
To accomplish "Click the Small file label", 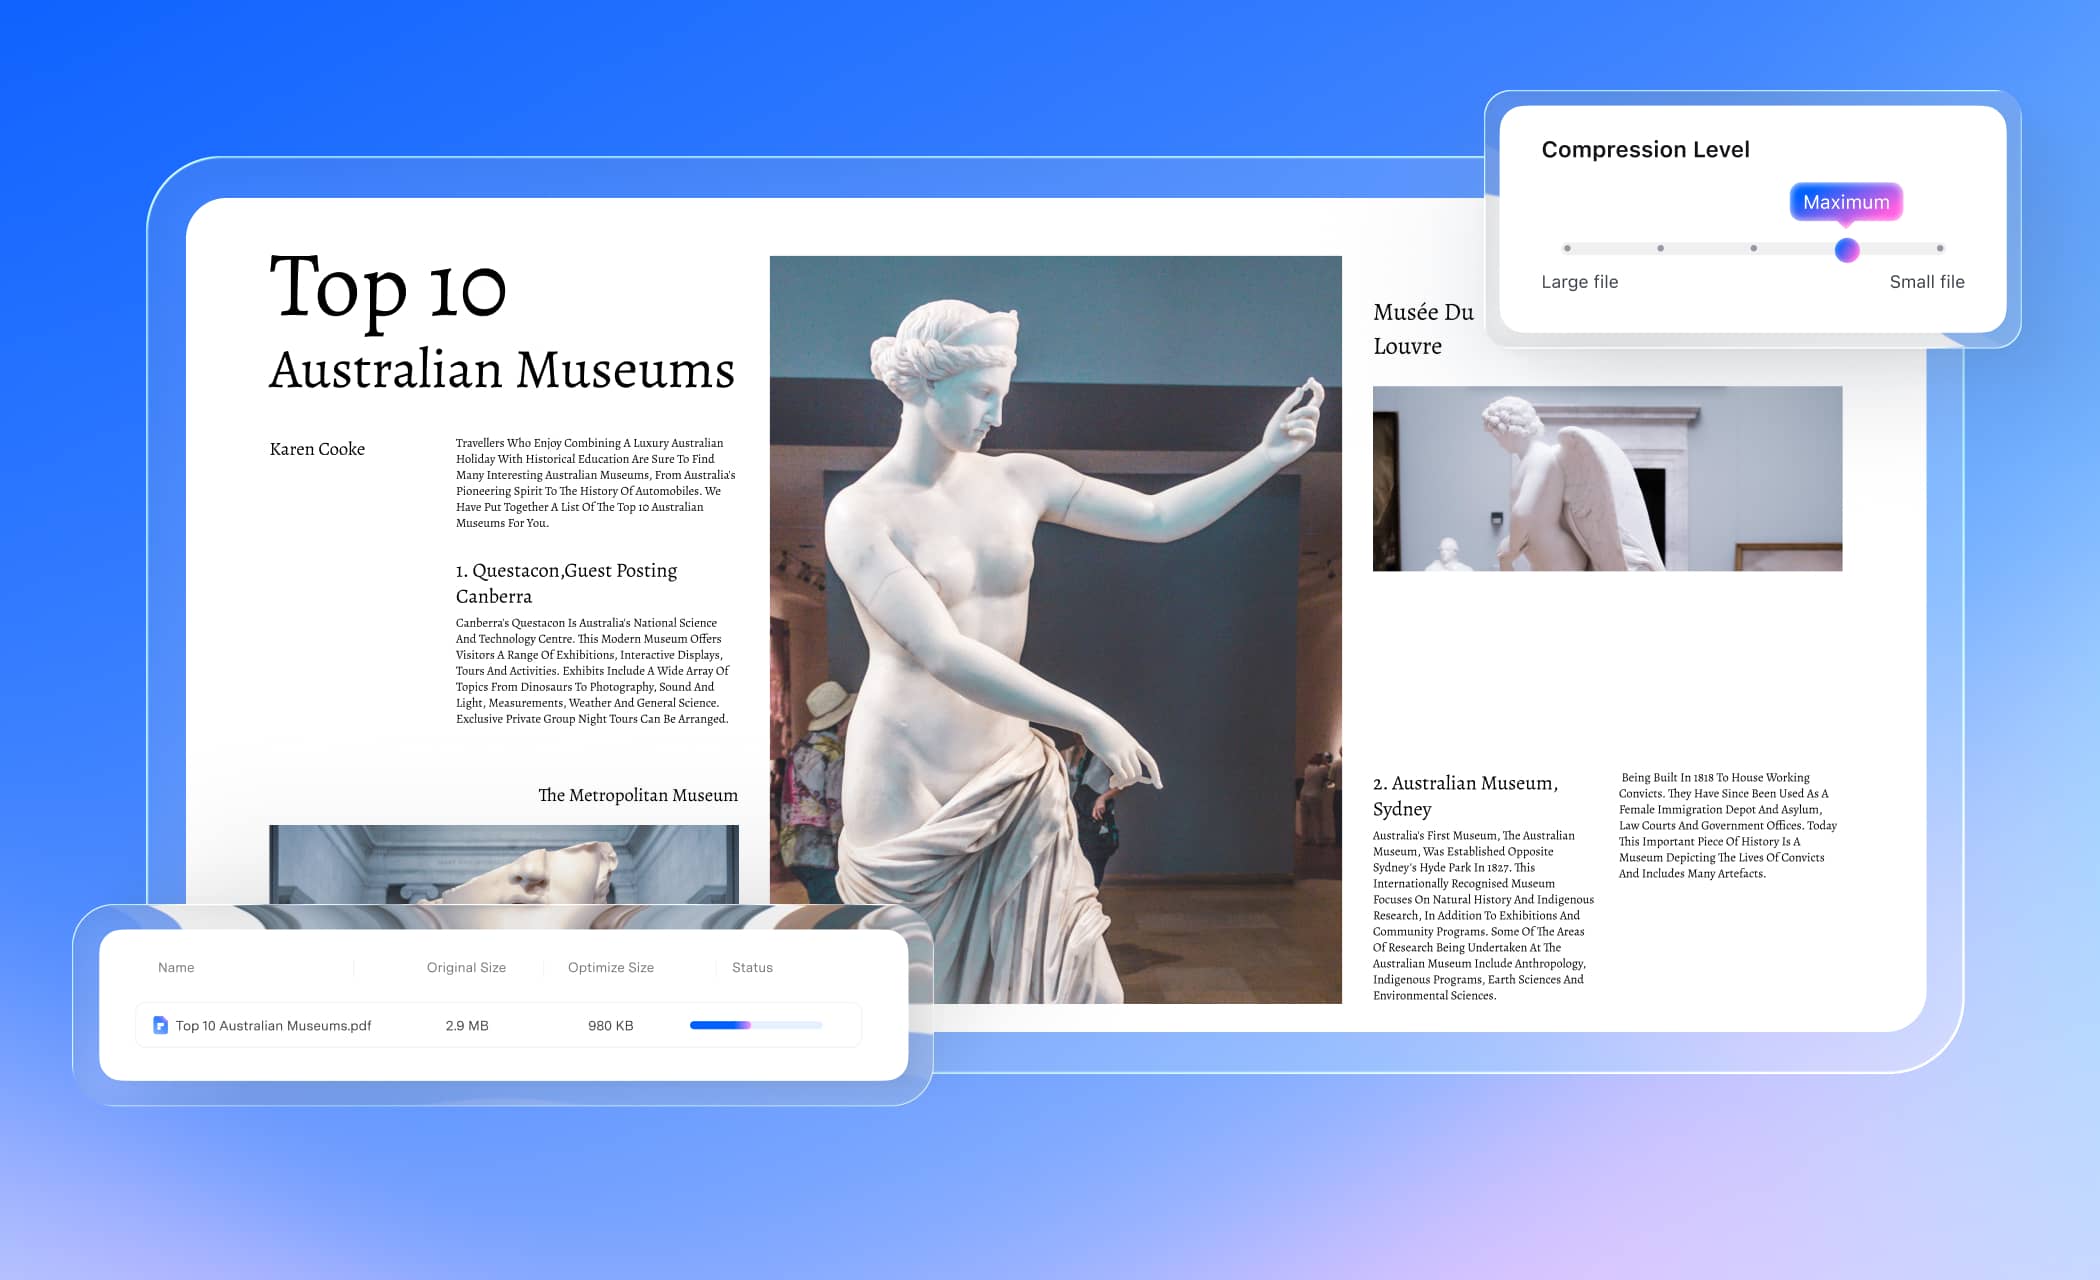I will tap(1927, 282).
